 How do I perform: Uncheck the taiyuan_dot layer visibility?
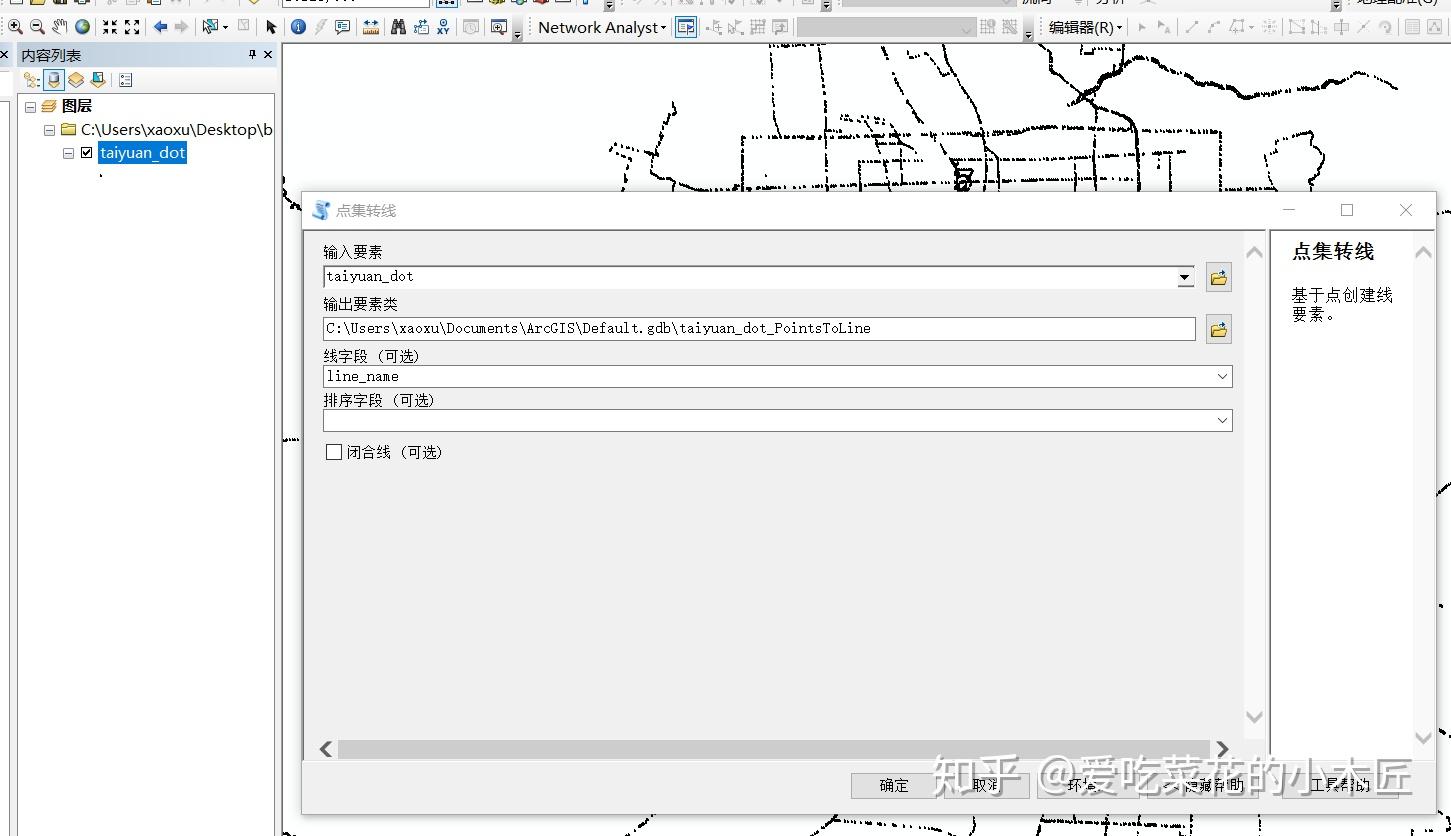tap(87, 153)
